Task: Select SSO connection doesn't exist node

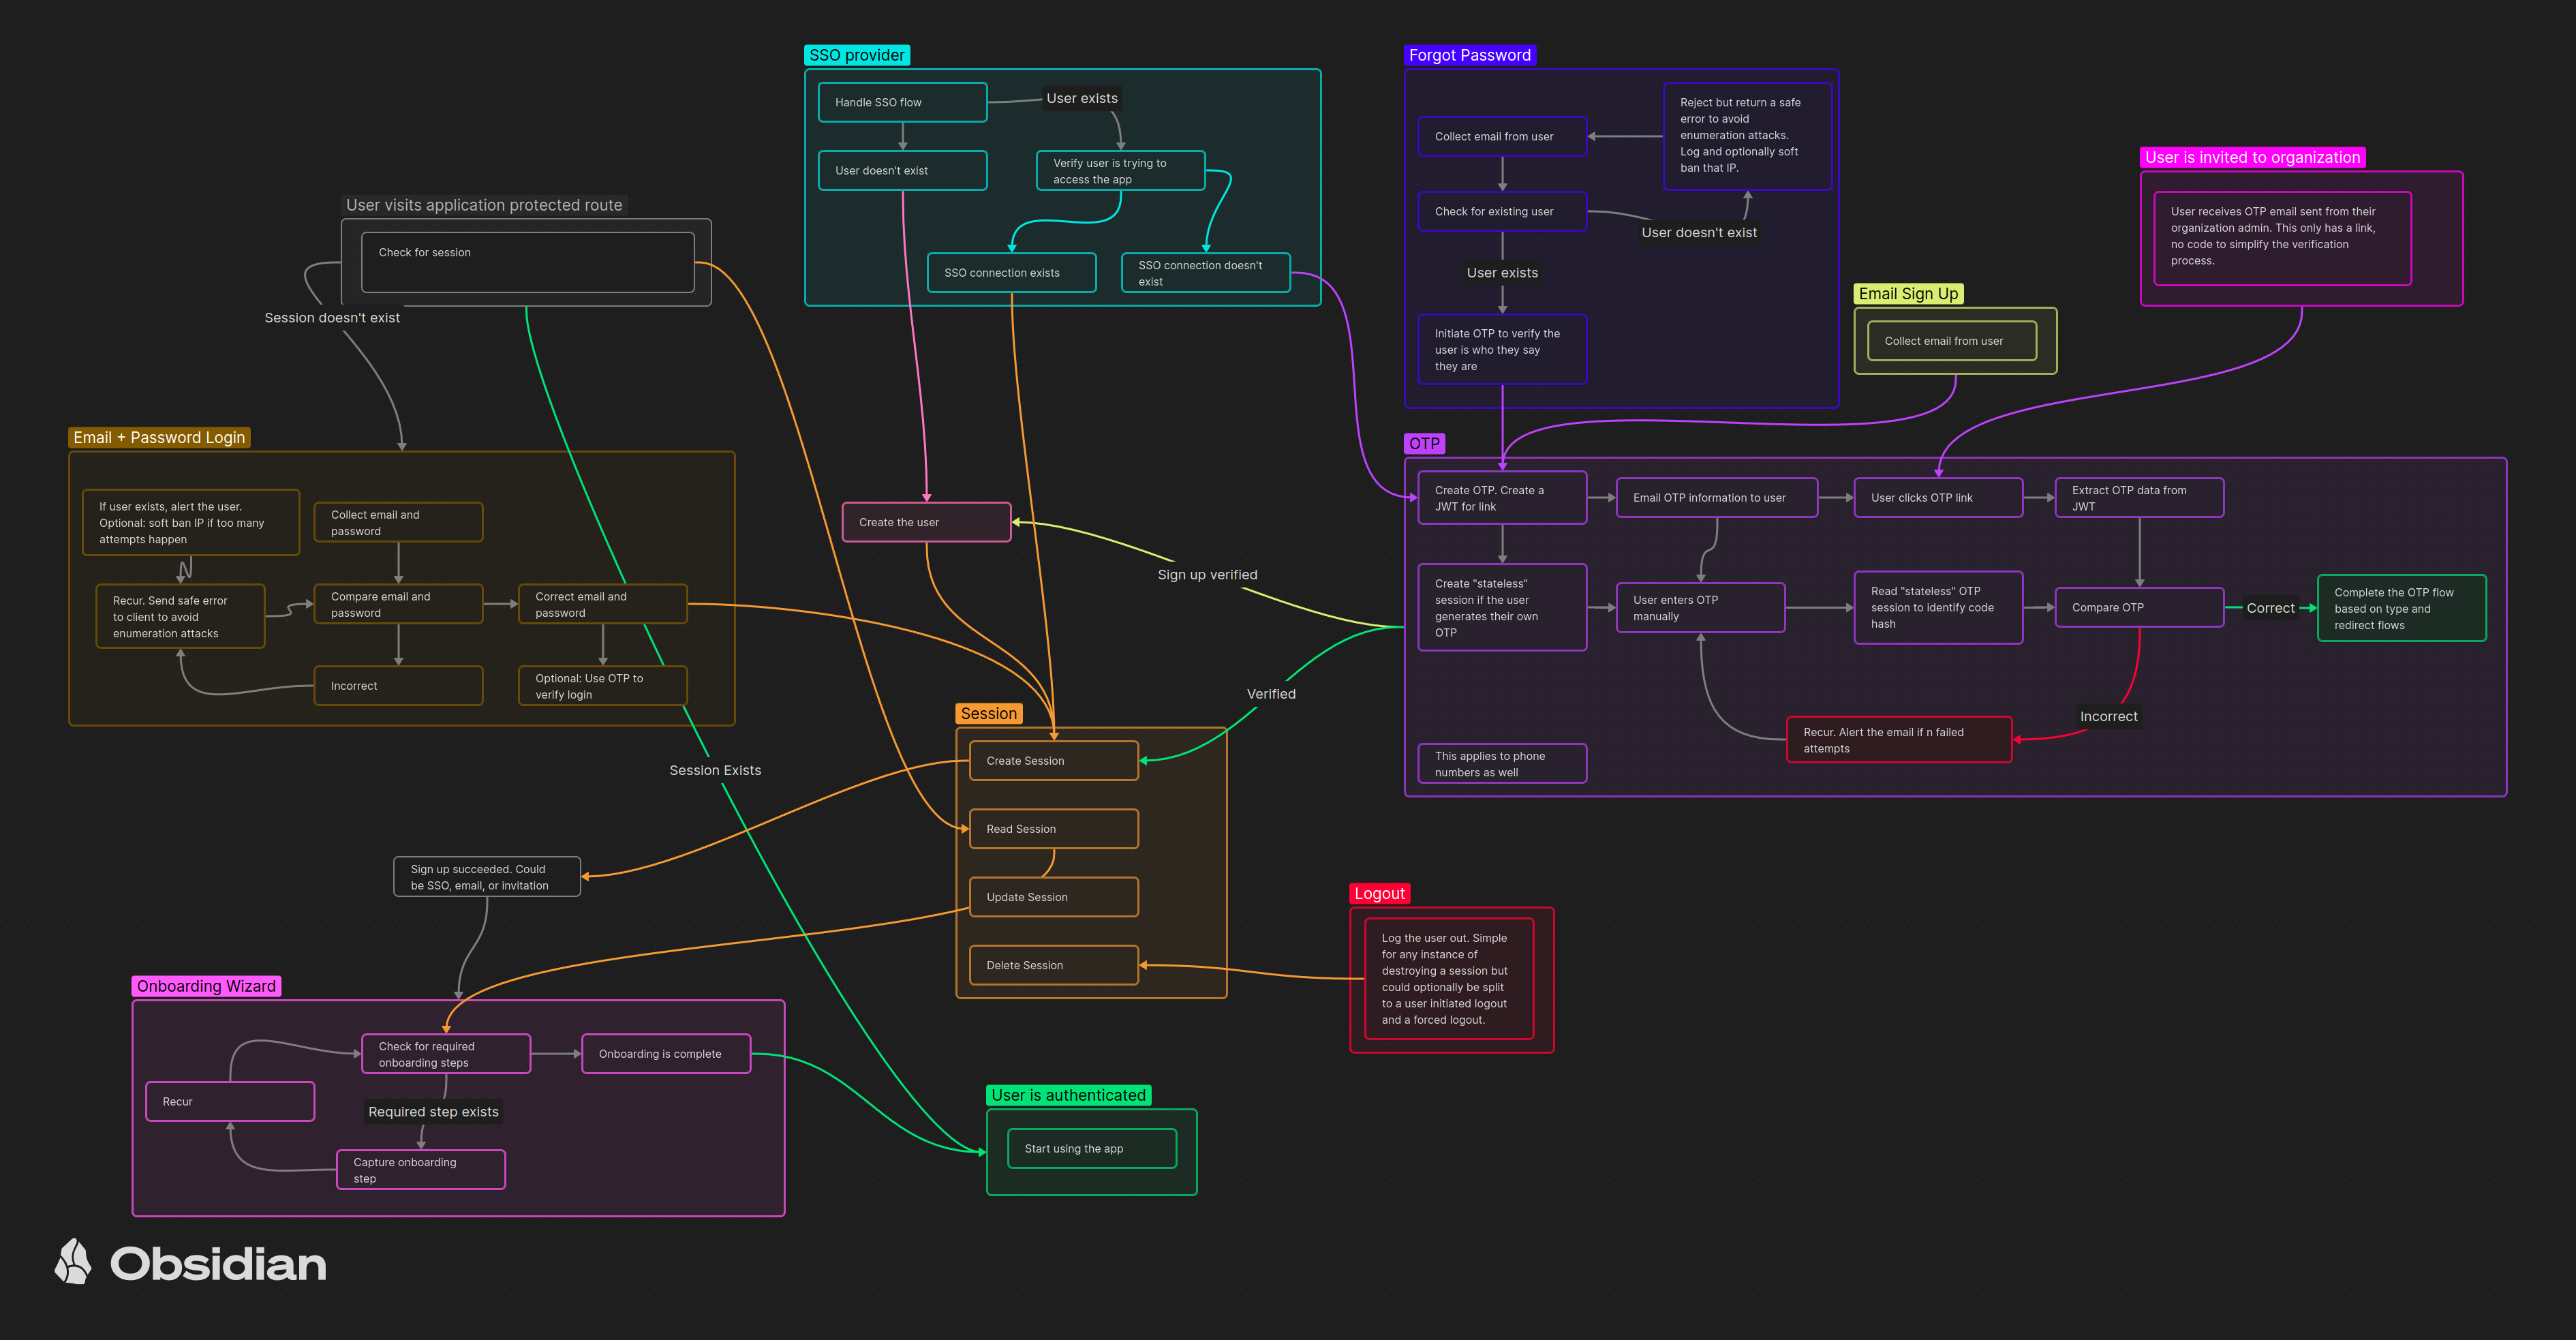Action: coord(1205,272)
